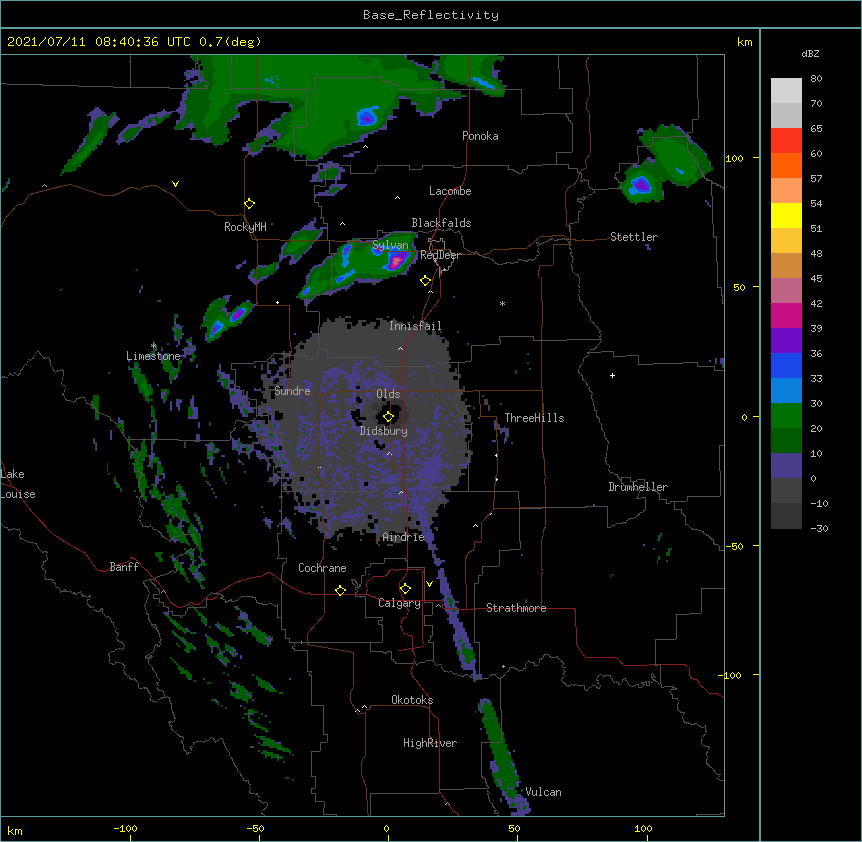Select the Strathmore label

(x=516, y=608)
